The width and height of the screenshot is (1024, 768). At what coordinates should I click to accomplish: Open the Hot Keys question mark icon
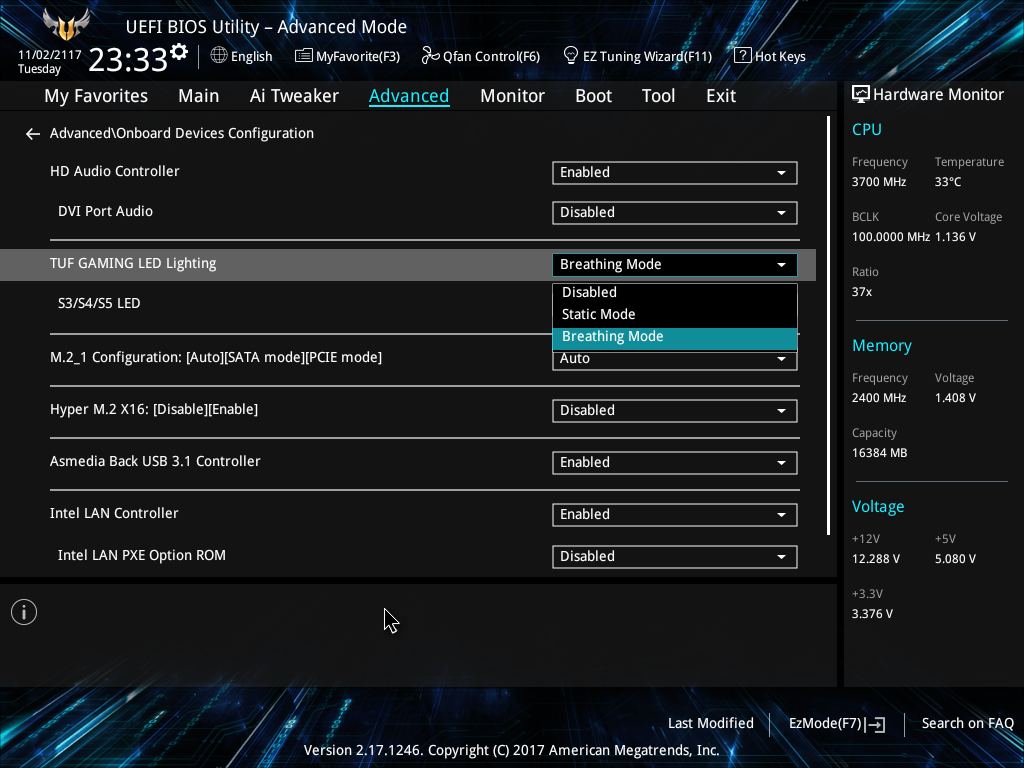coord(743,56)
